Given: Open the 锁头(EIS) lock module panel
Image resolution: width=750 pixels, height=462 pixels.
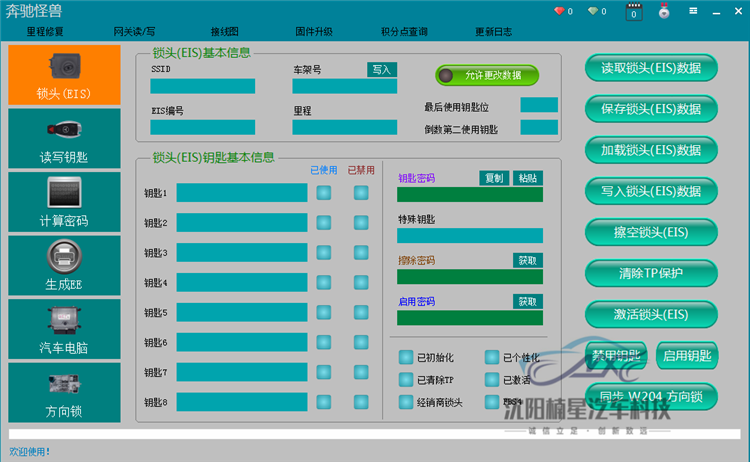Looking at the screenshot, I should coord(64,75).
